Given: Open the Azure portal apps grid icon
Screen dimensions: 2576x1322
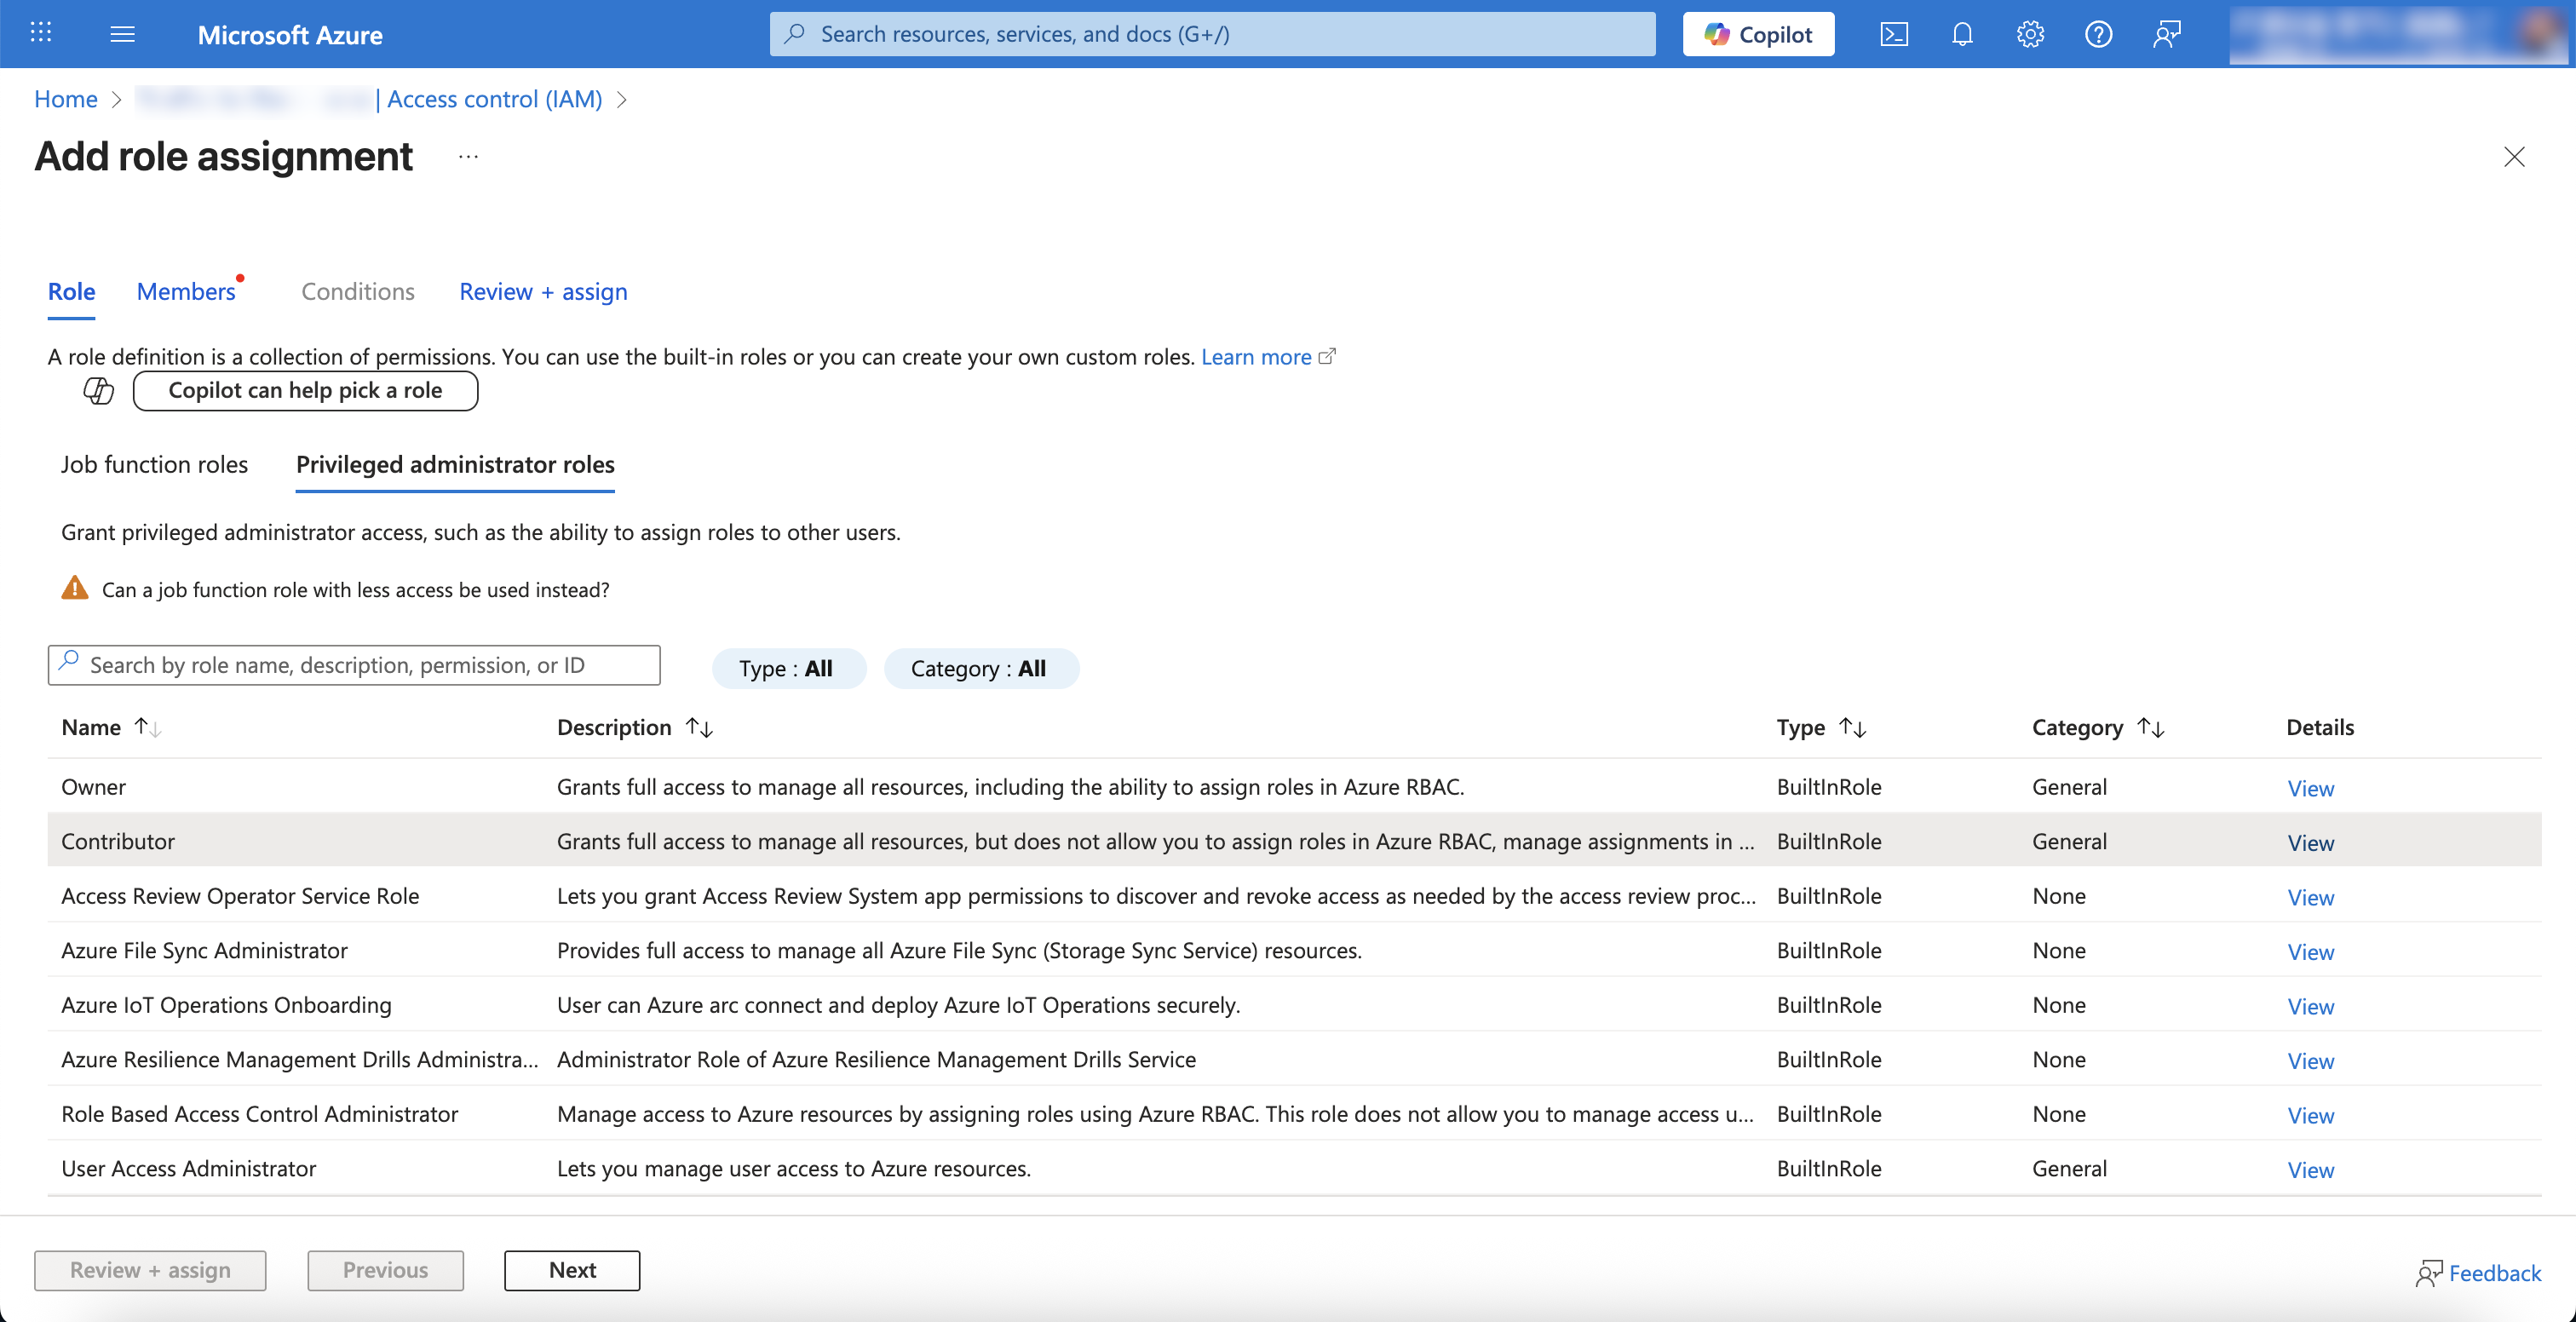Looking at the screenshot, I should pos(41,33).
